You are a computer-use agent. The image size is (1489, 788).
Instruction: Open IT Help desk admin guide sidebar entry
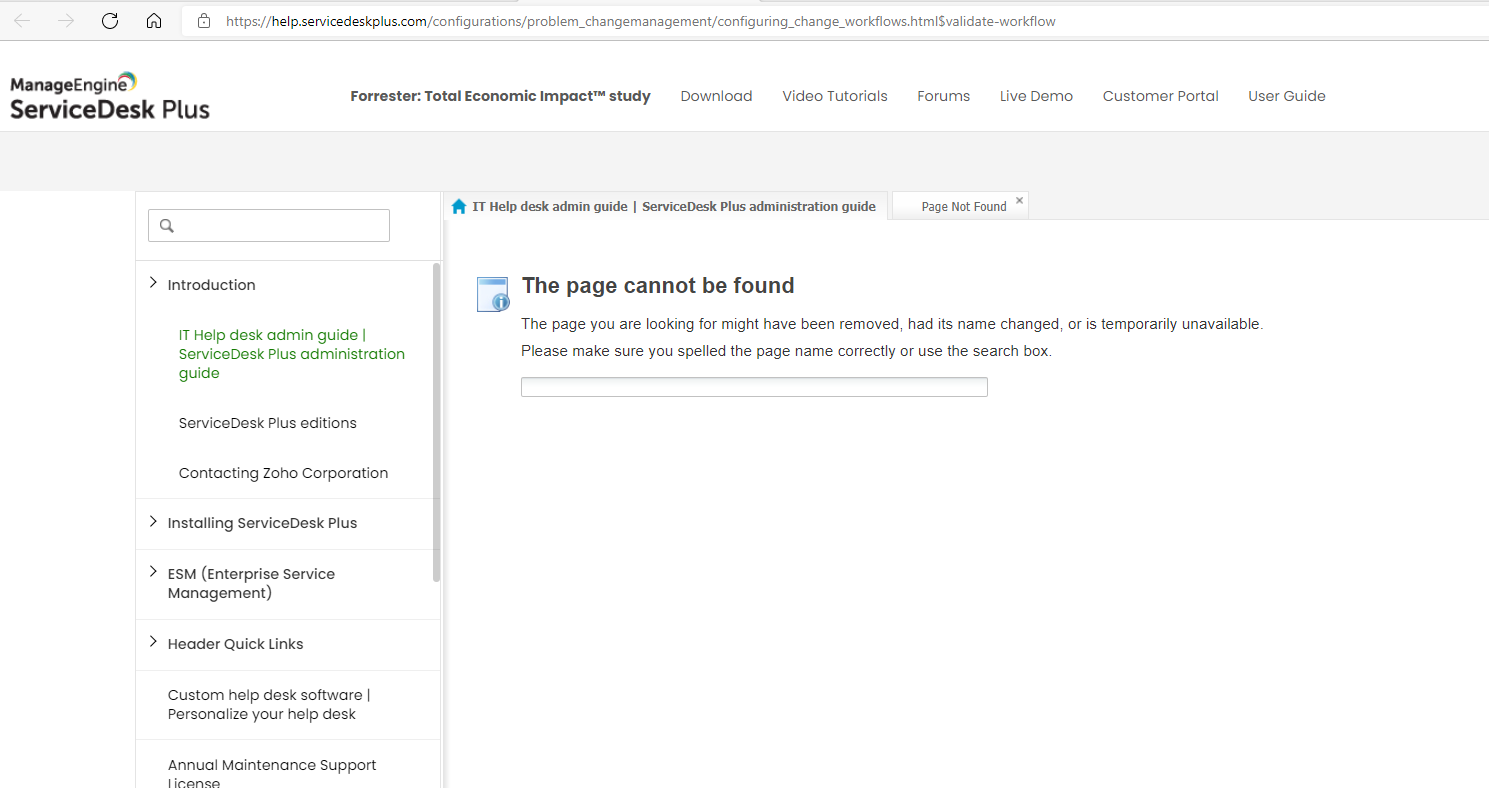click(x=292, y=354)
